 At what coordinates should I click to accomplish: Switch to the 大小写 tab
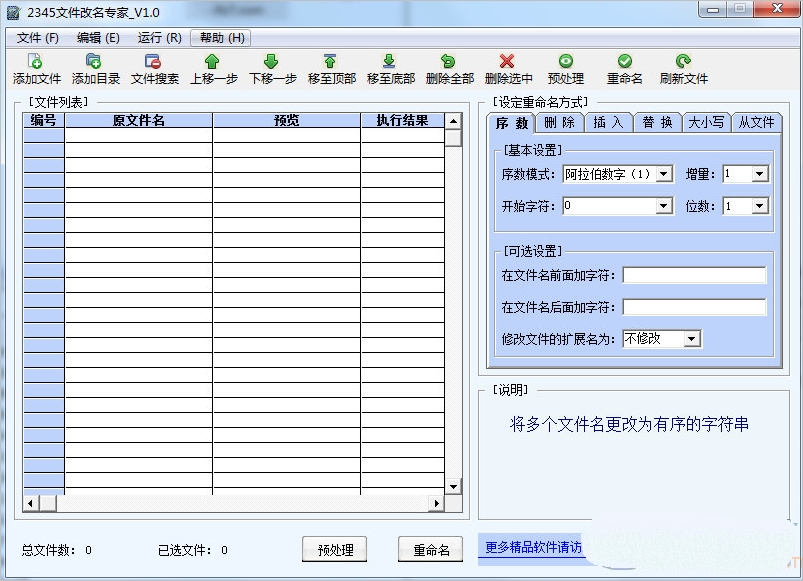(706, 123)
